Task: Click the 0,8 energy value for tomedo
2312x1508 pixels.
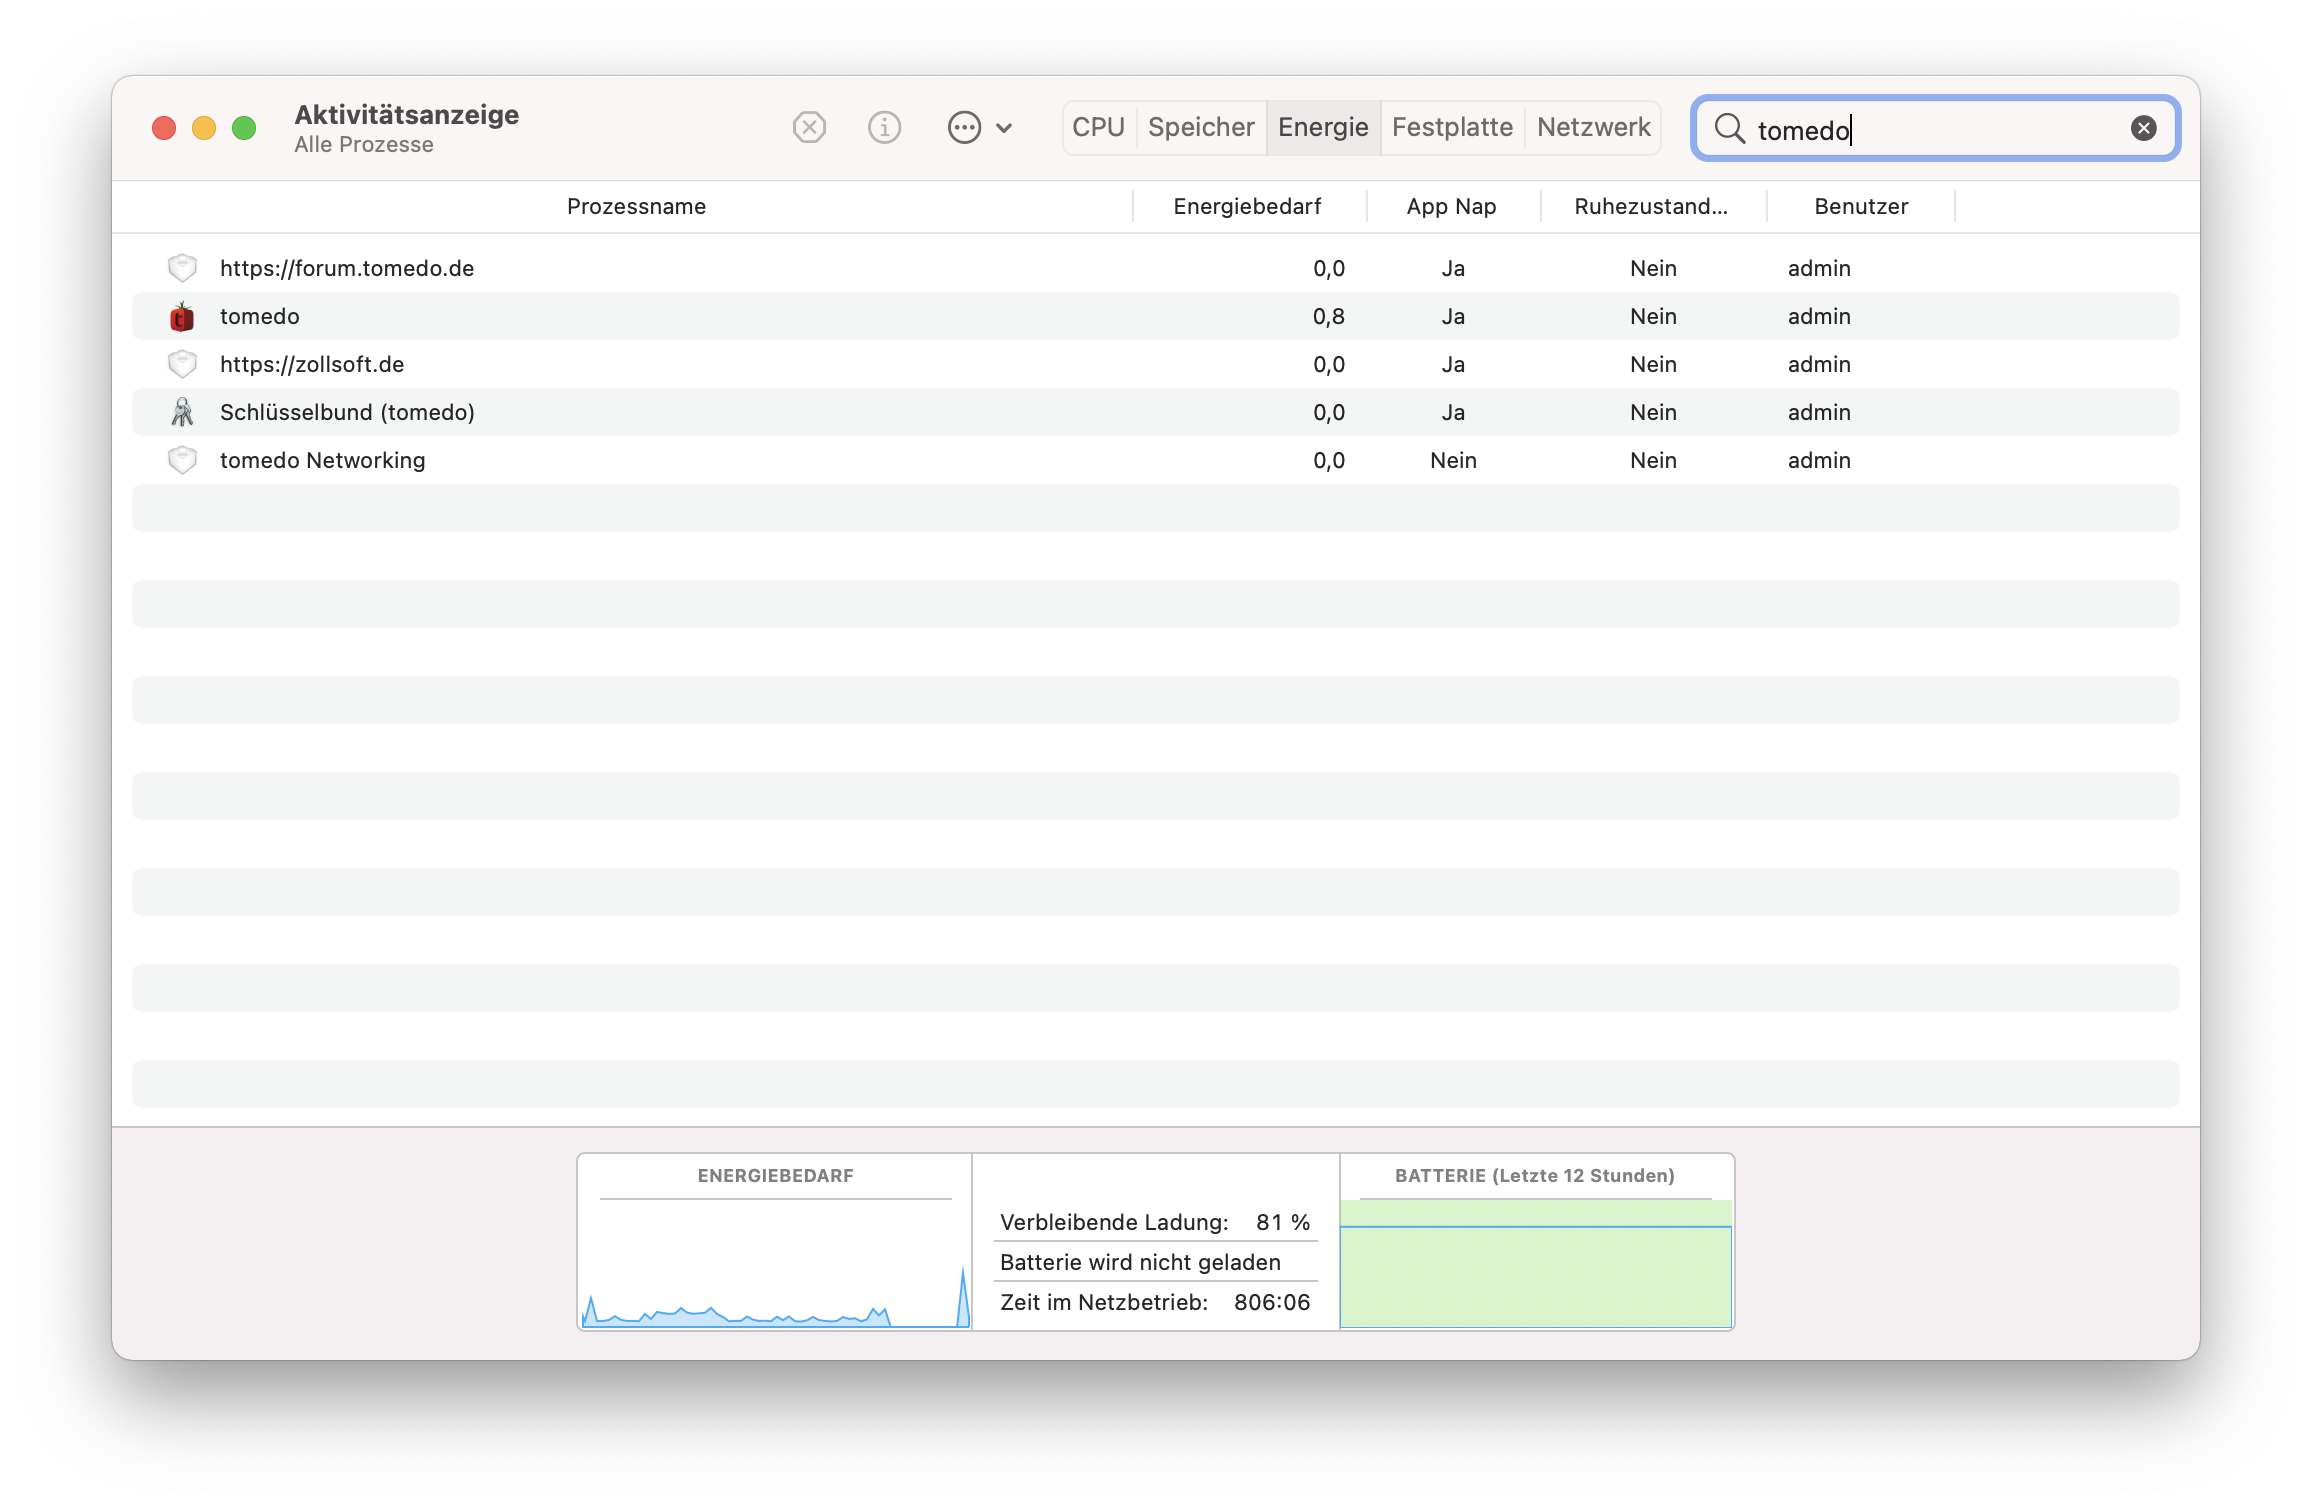Action: point(1328,316)
